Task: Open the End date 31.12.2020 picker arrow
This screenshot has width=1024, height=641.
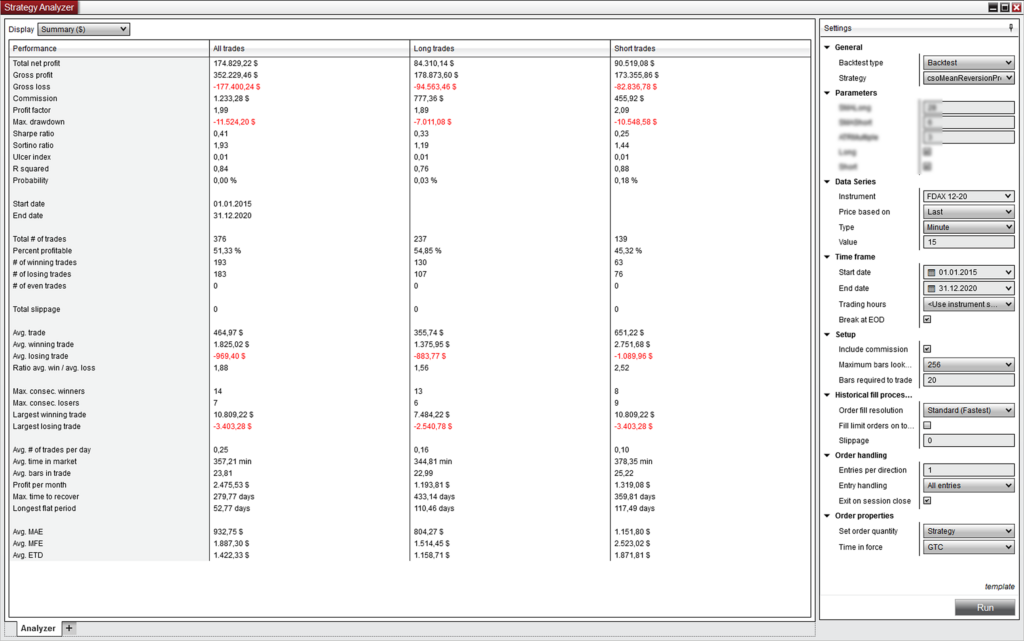Action: tap(1008, 288)
